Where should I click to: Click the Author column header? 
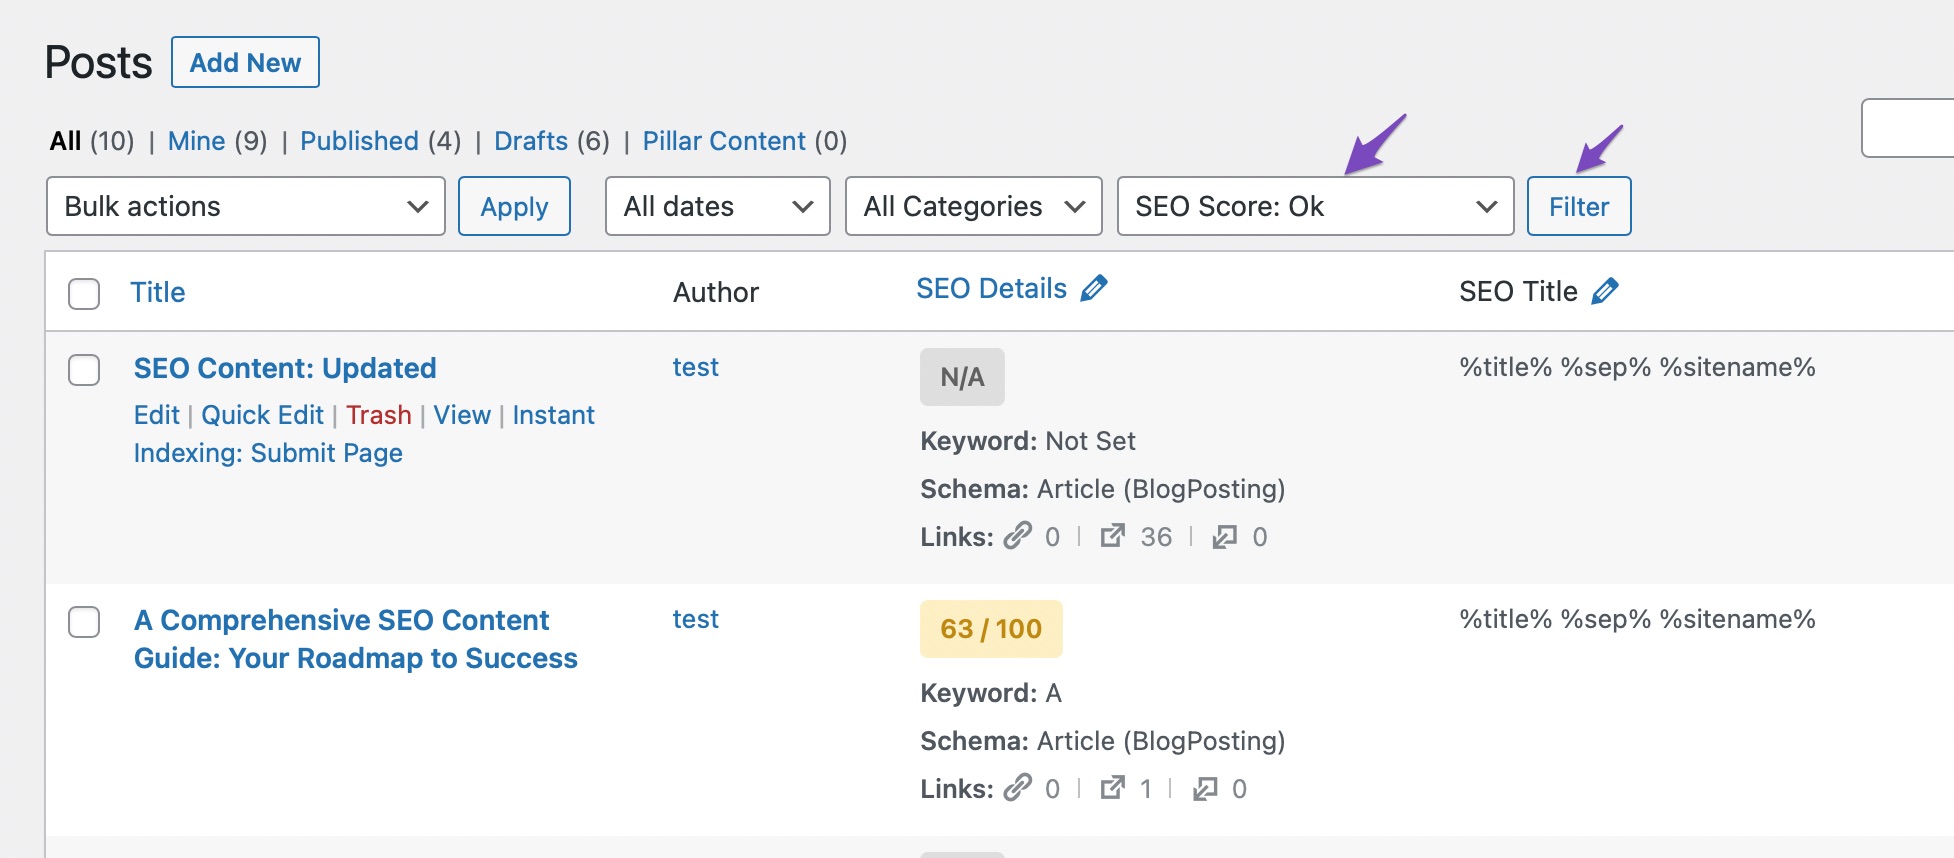(716, 292)
